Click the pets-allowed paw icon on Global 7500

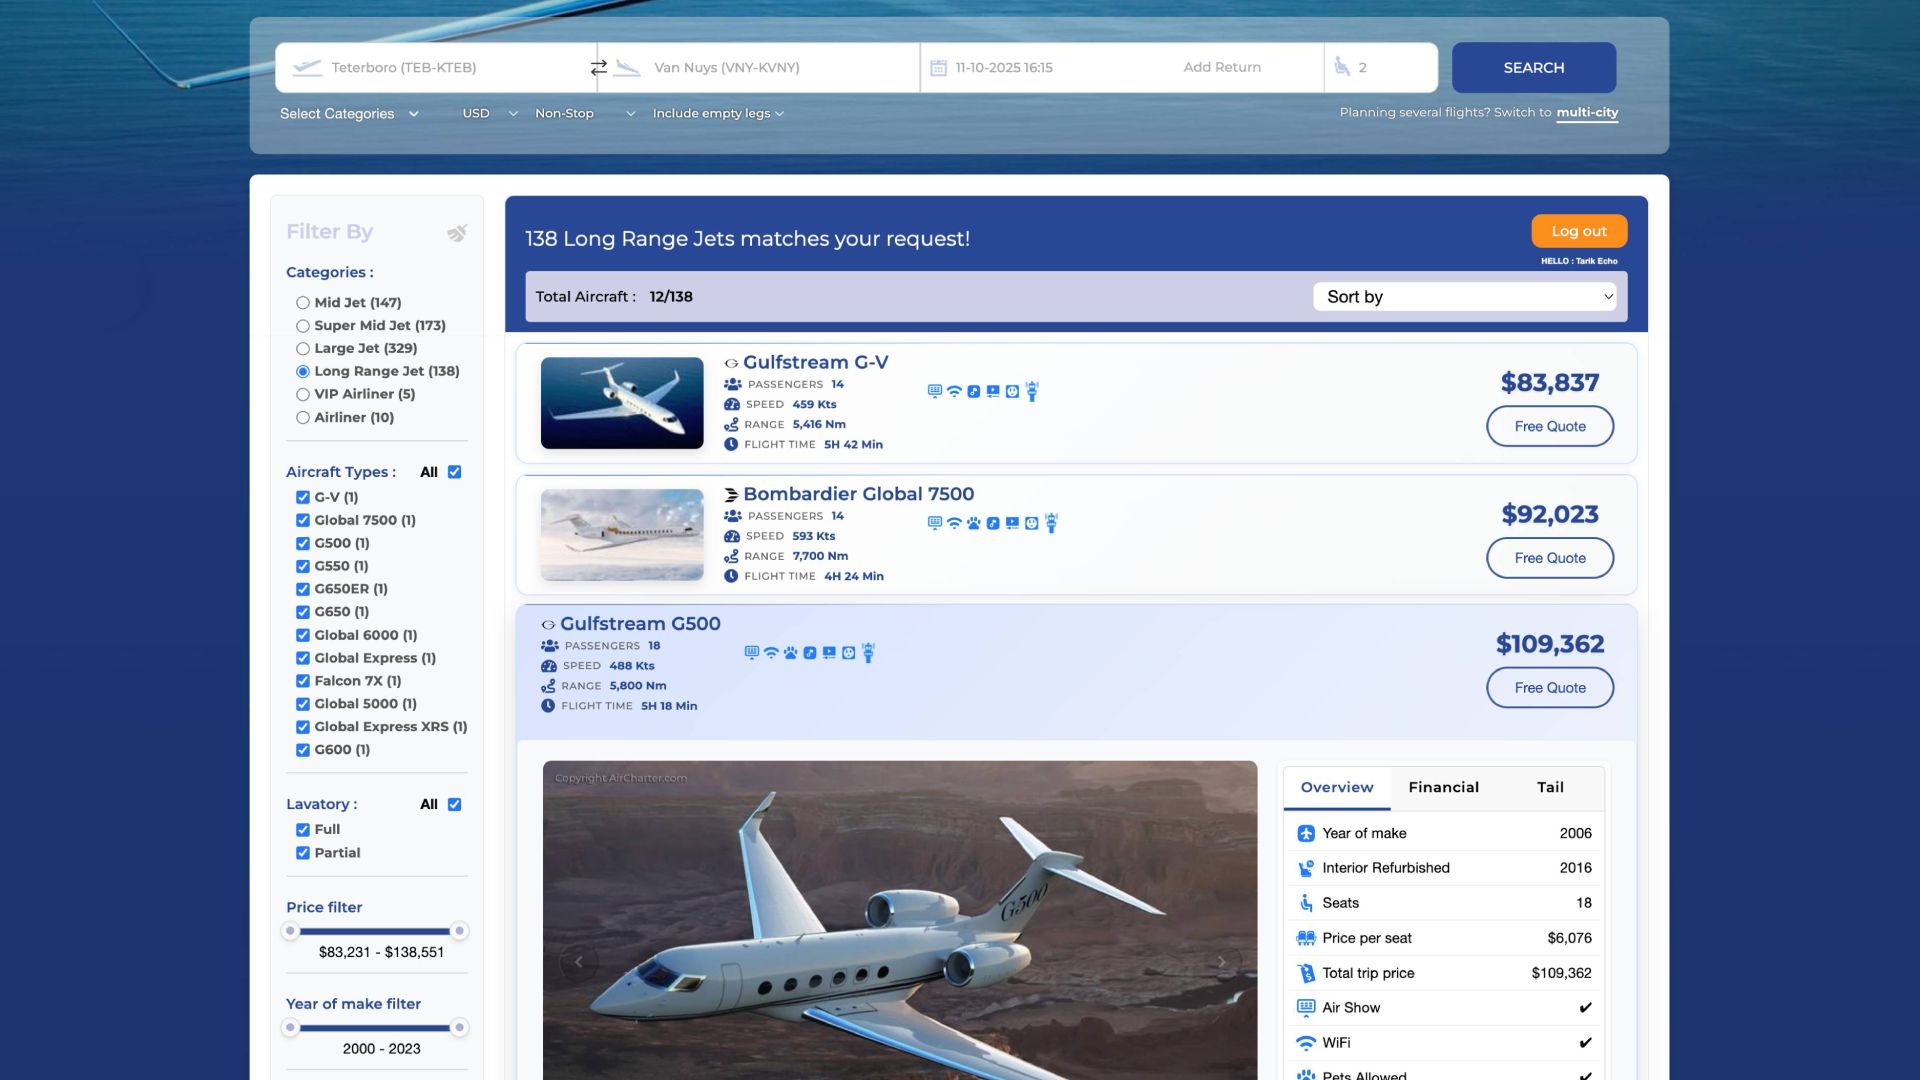tap(973, 523)
